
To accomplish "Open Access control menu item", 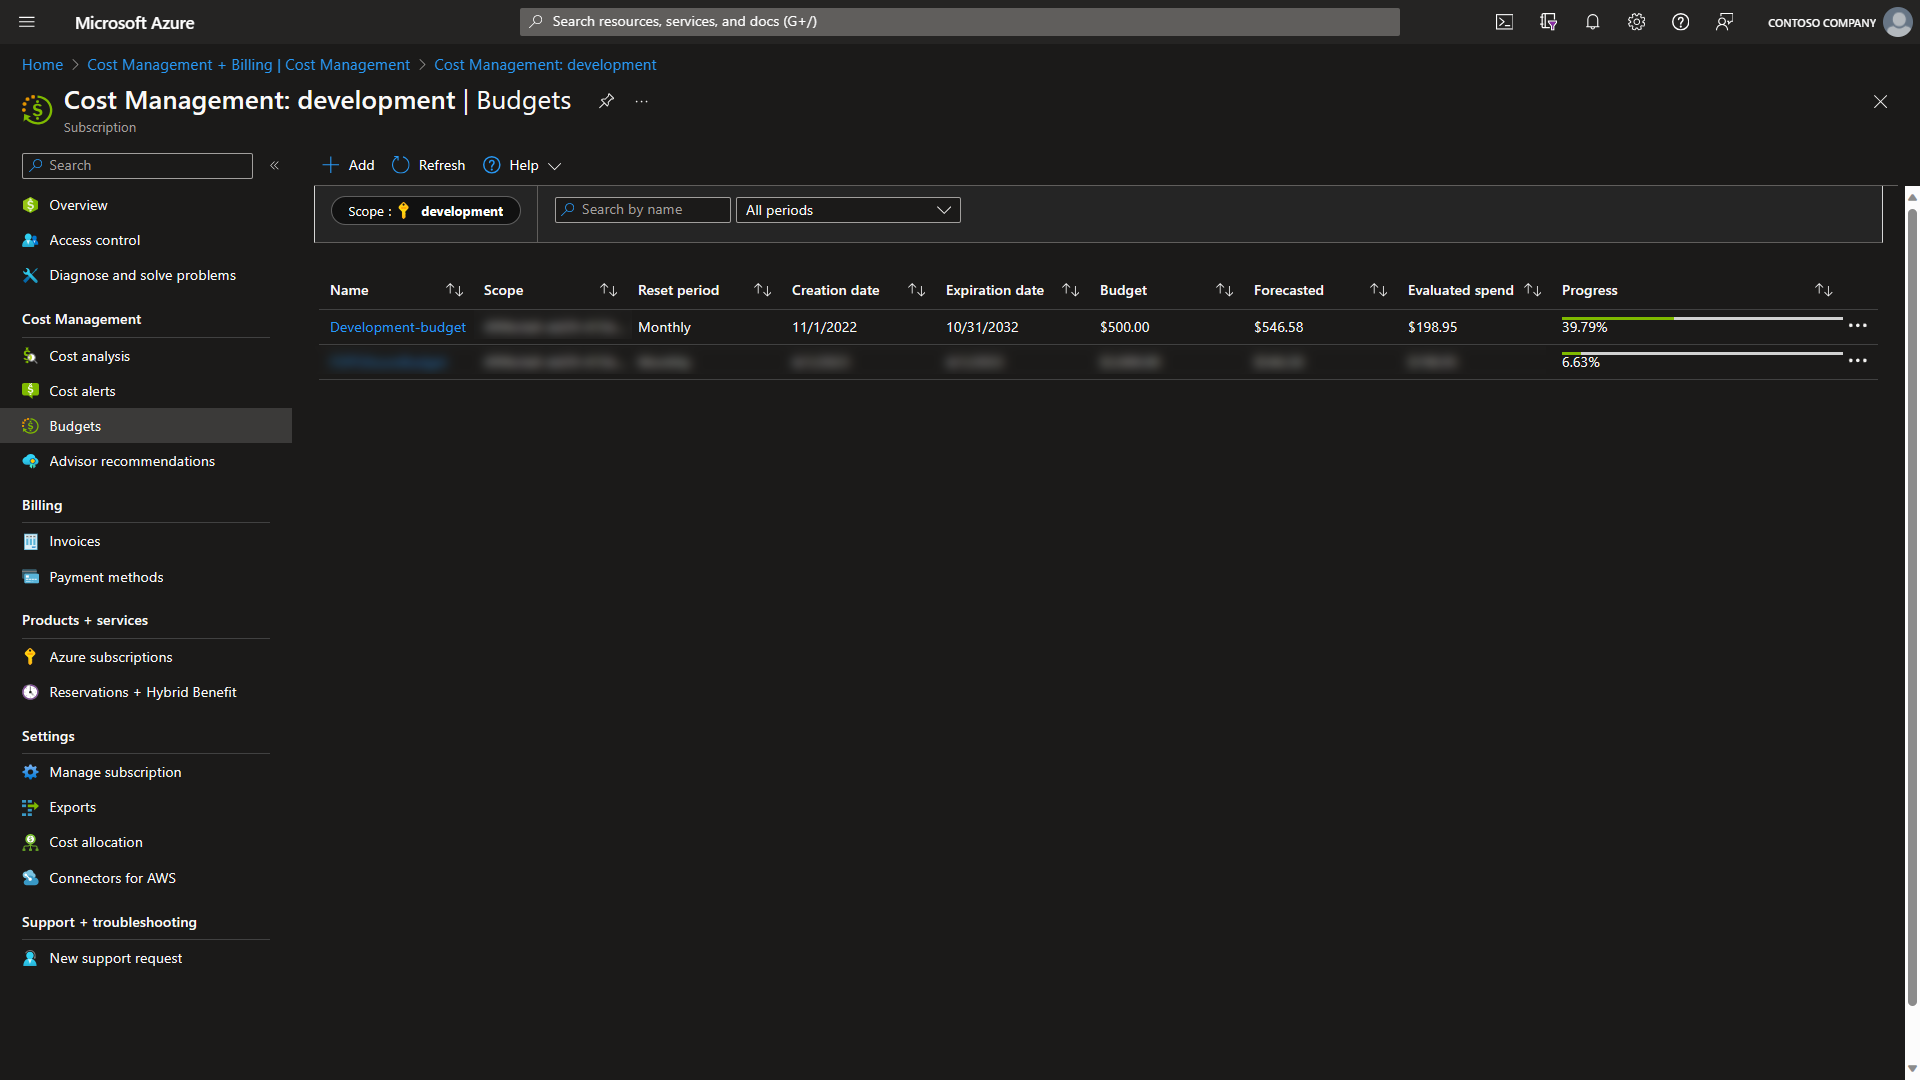I will click(95, 240).
